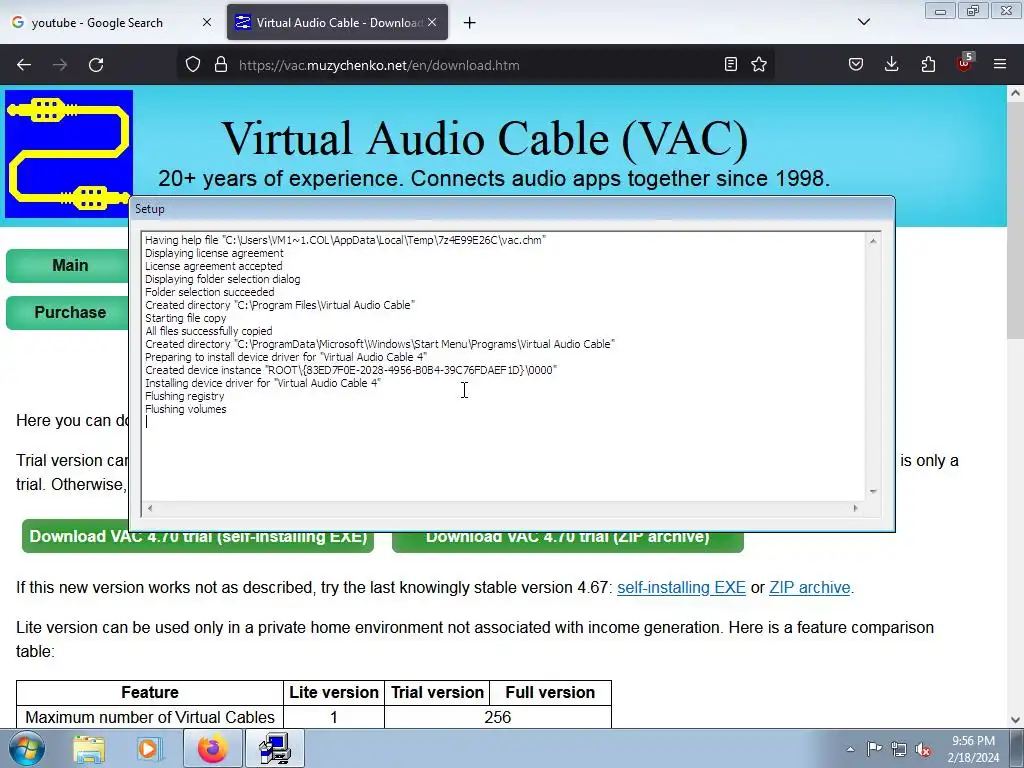This screenshot has height=768, width=1024.
Task: Open the Pocket save icon
Action: [x=856, y=64]
